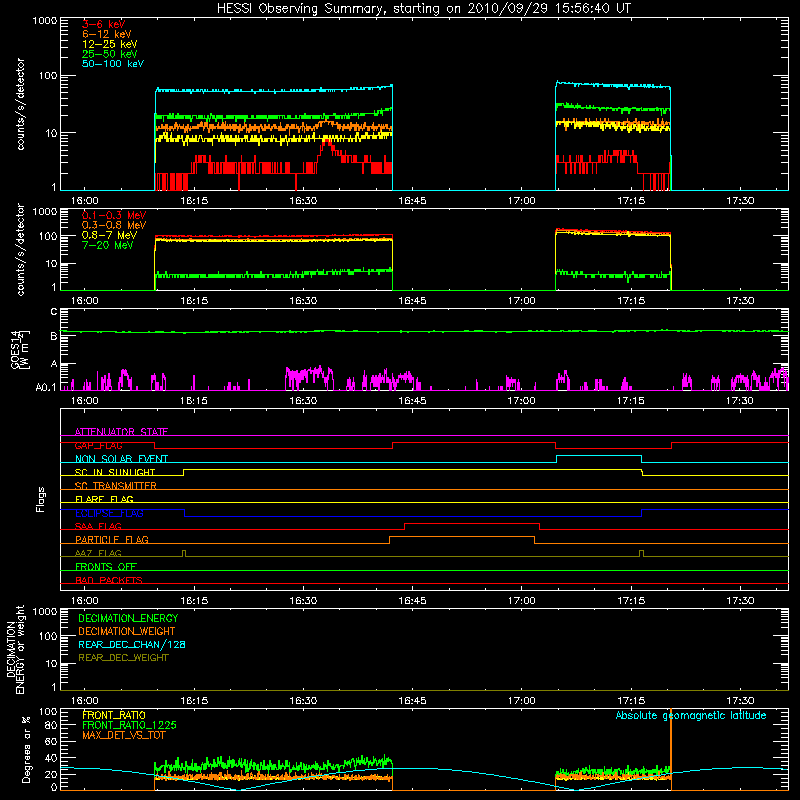Click the 16:45 tick under the decimation panel
Image resolution: width=800 pixels, height=800 pixels.
point(412,701)
